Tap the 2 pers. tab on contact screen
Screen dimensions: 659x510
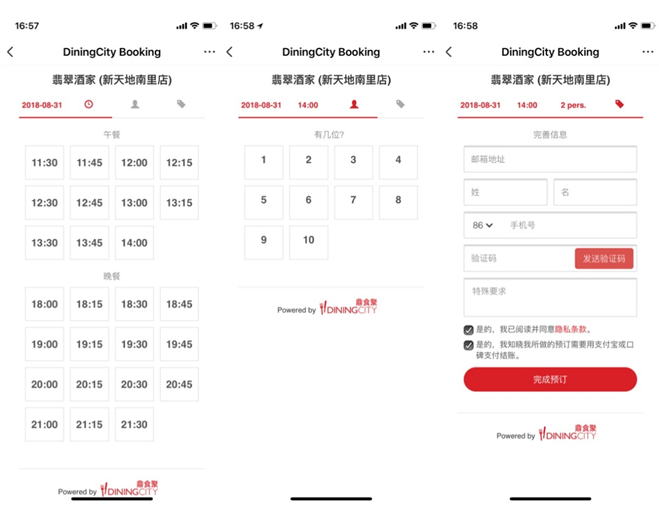(x=573, y=105)
